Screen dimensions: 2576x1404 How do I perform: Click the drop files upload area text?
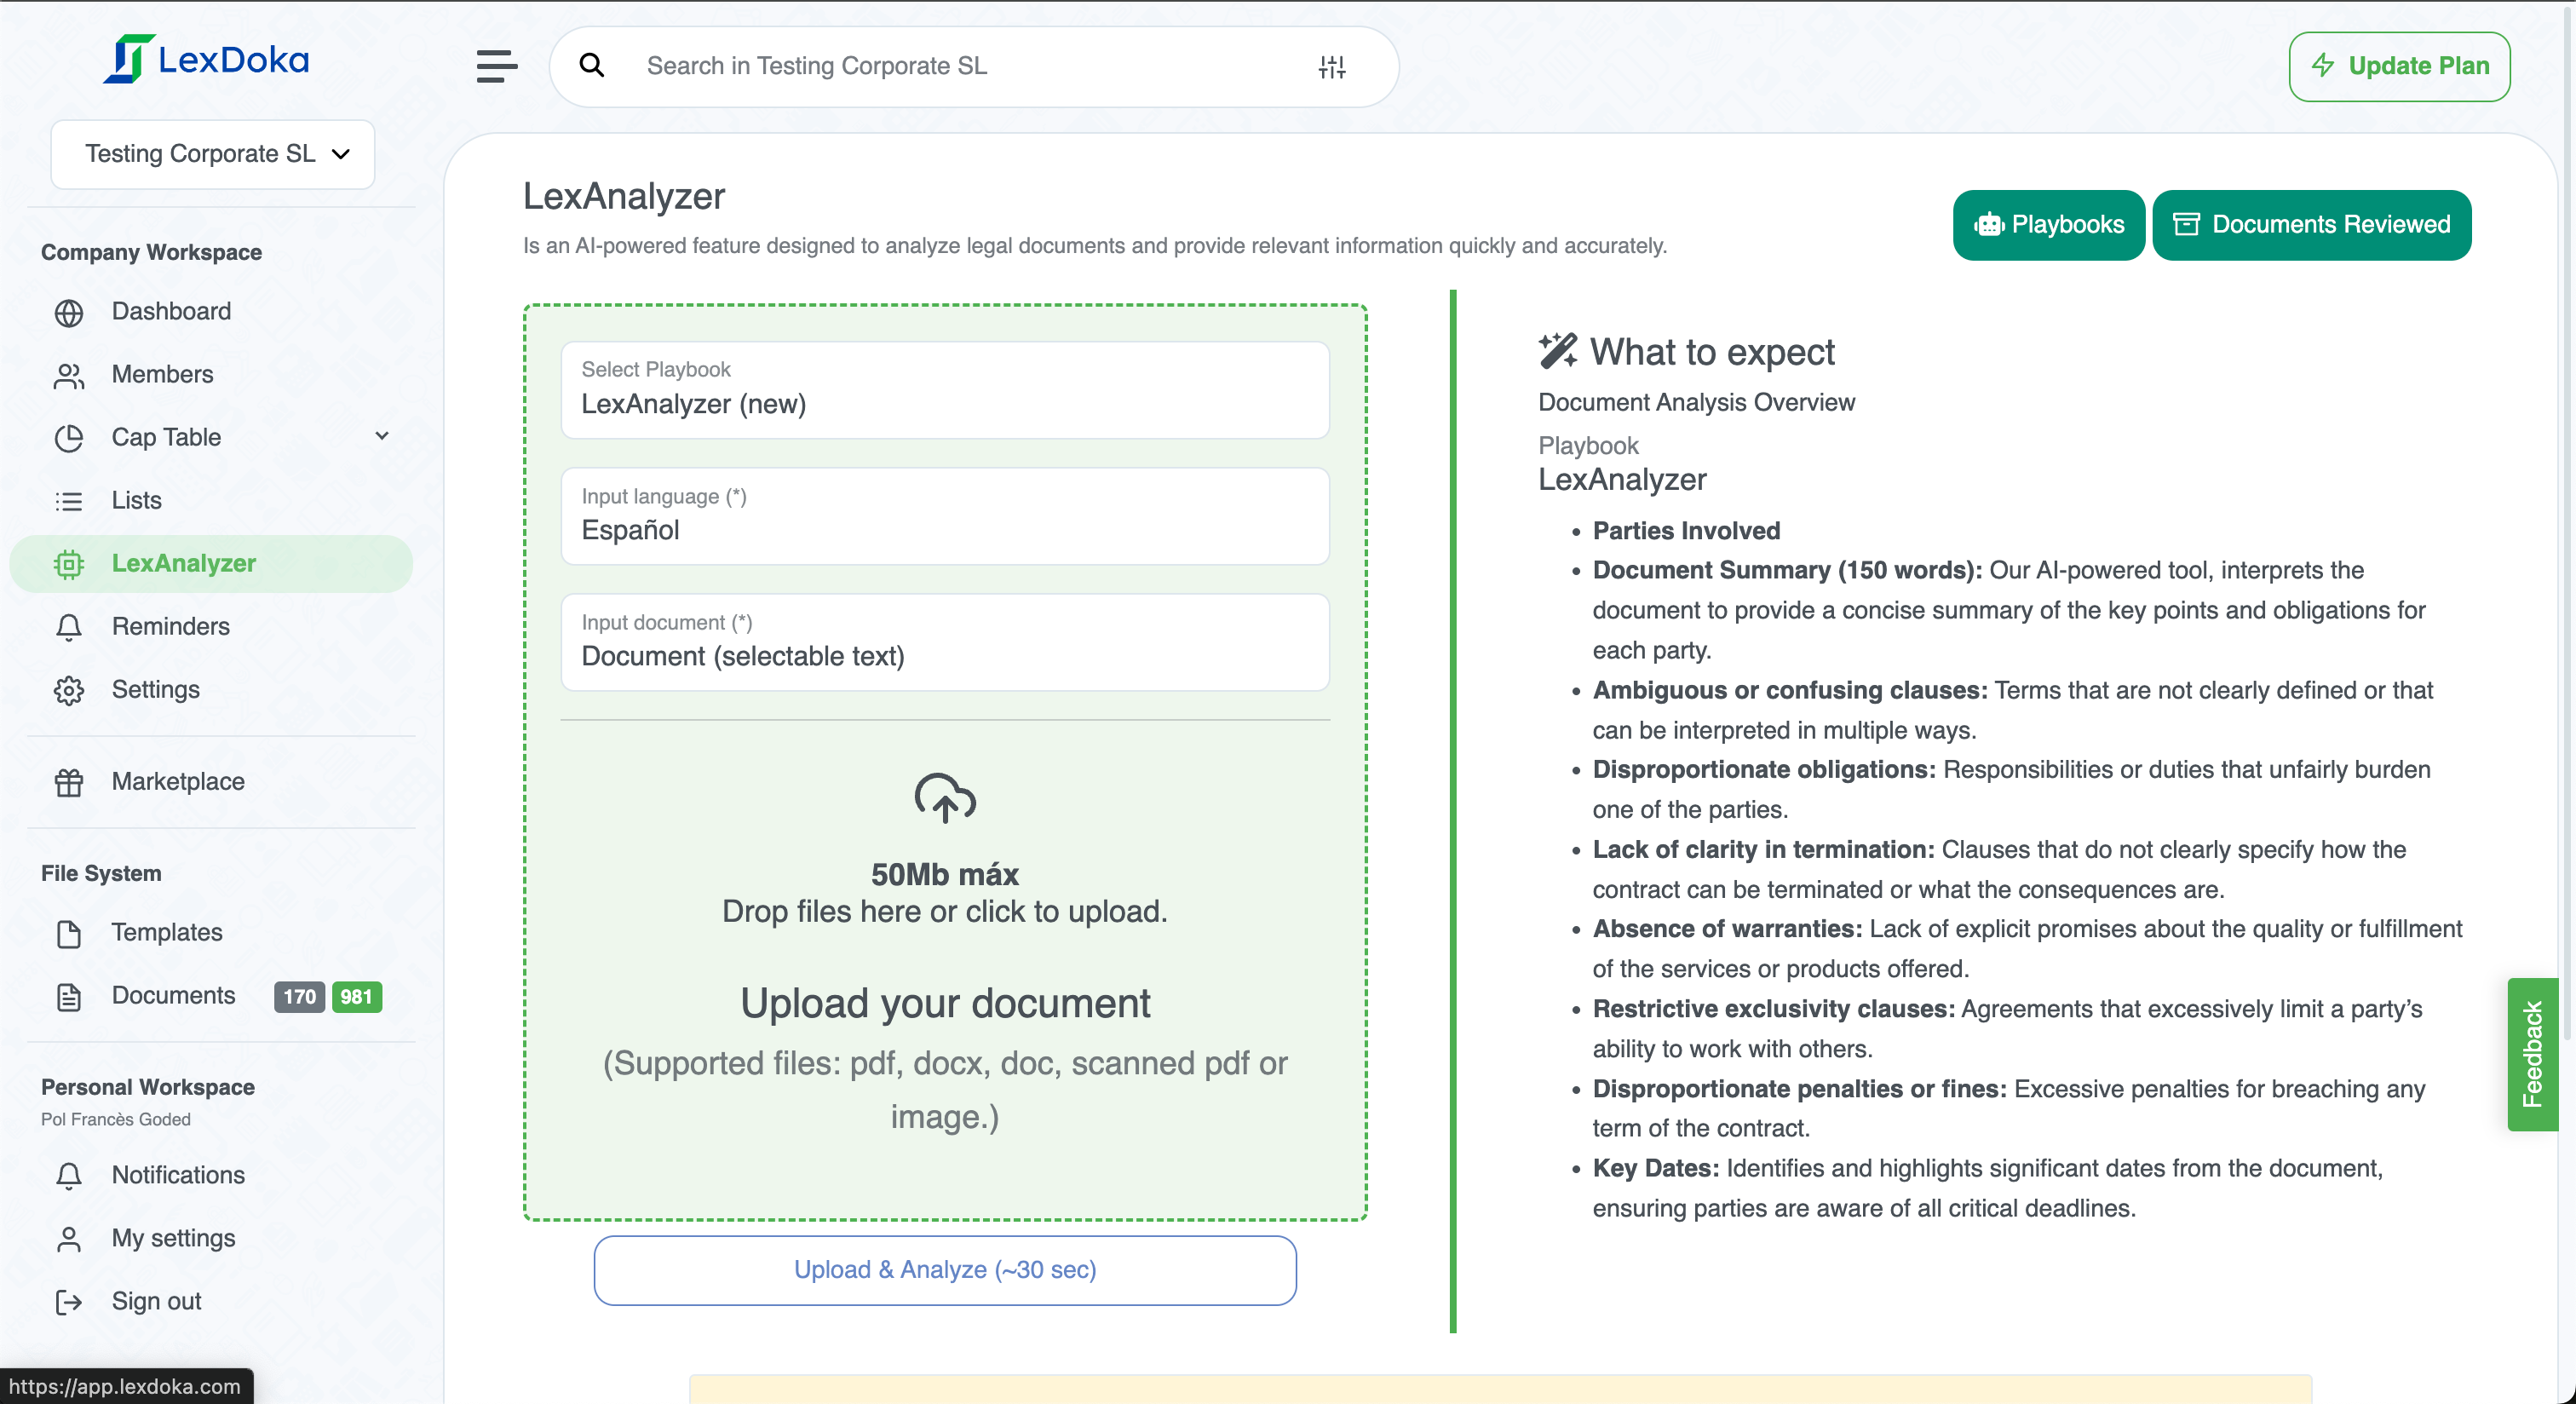pos(945,912)
